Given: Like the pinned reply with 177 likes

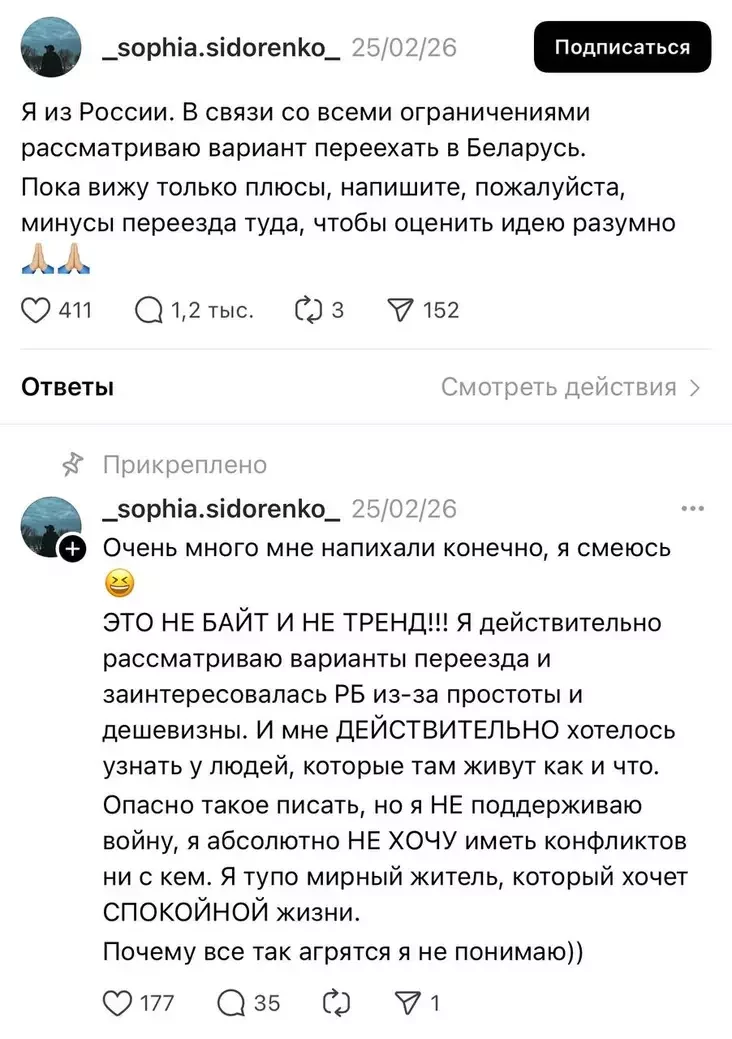Looking at the screenshot, I should click(x=118, y=1002).
